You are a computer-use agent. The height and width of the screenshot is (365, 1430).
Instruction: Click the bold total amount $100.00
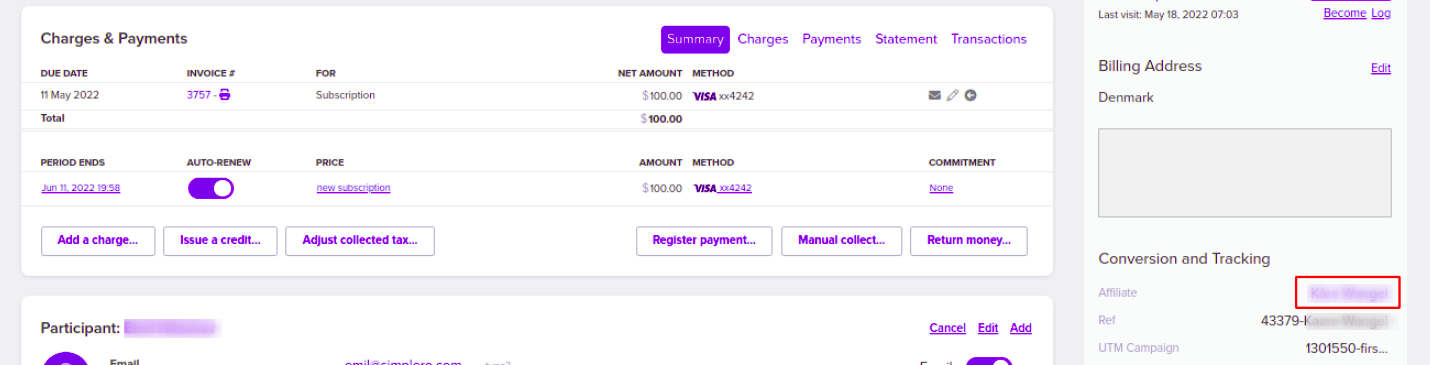point(662,118)
